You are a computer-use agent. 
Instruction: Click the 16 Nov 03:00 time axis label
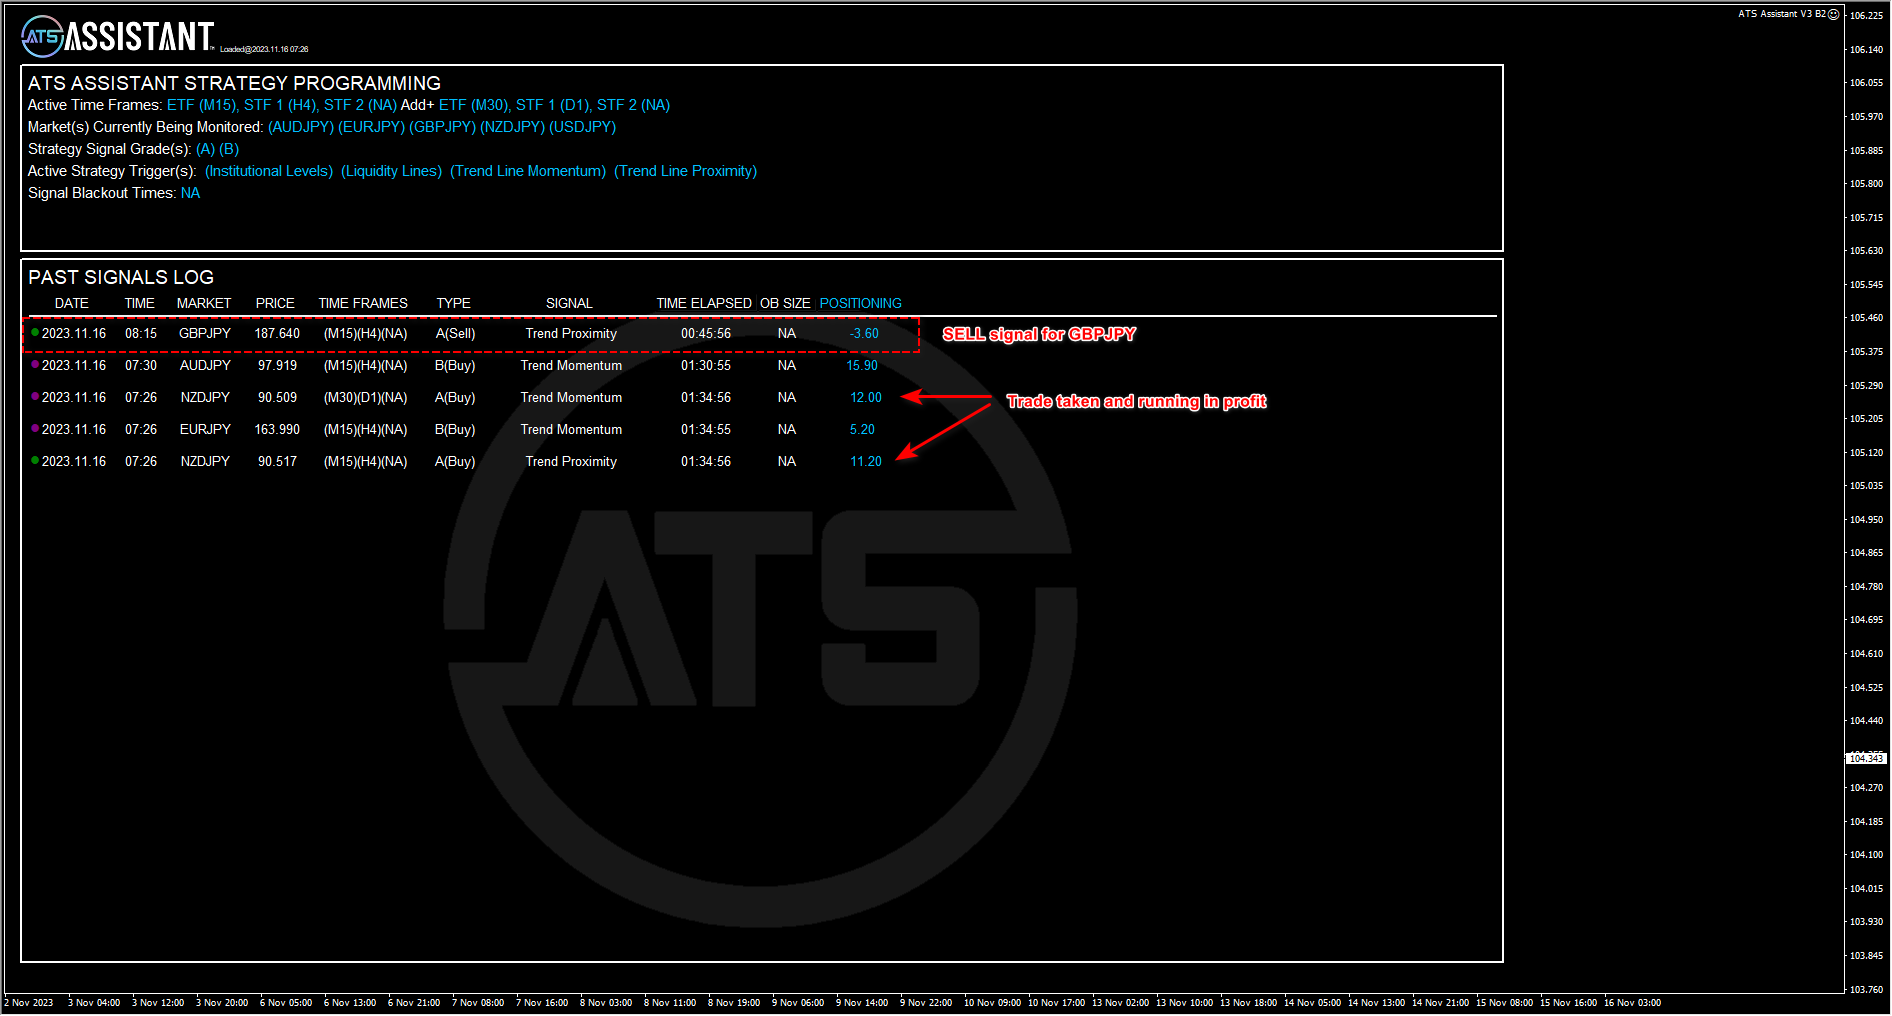(1632, 1002)
